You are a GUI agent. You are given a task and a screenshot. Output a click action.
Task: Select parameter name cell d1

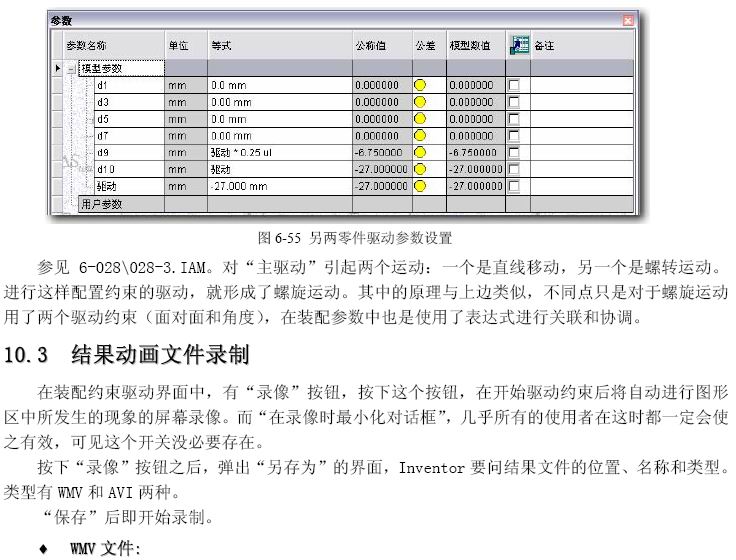click(130, 85)
